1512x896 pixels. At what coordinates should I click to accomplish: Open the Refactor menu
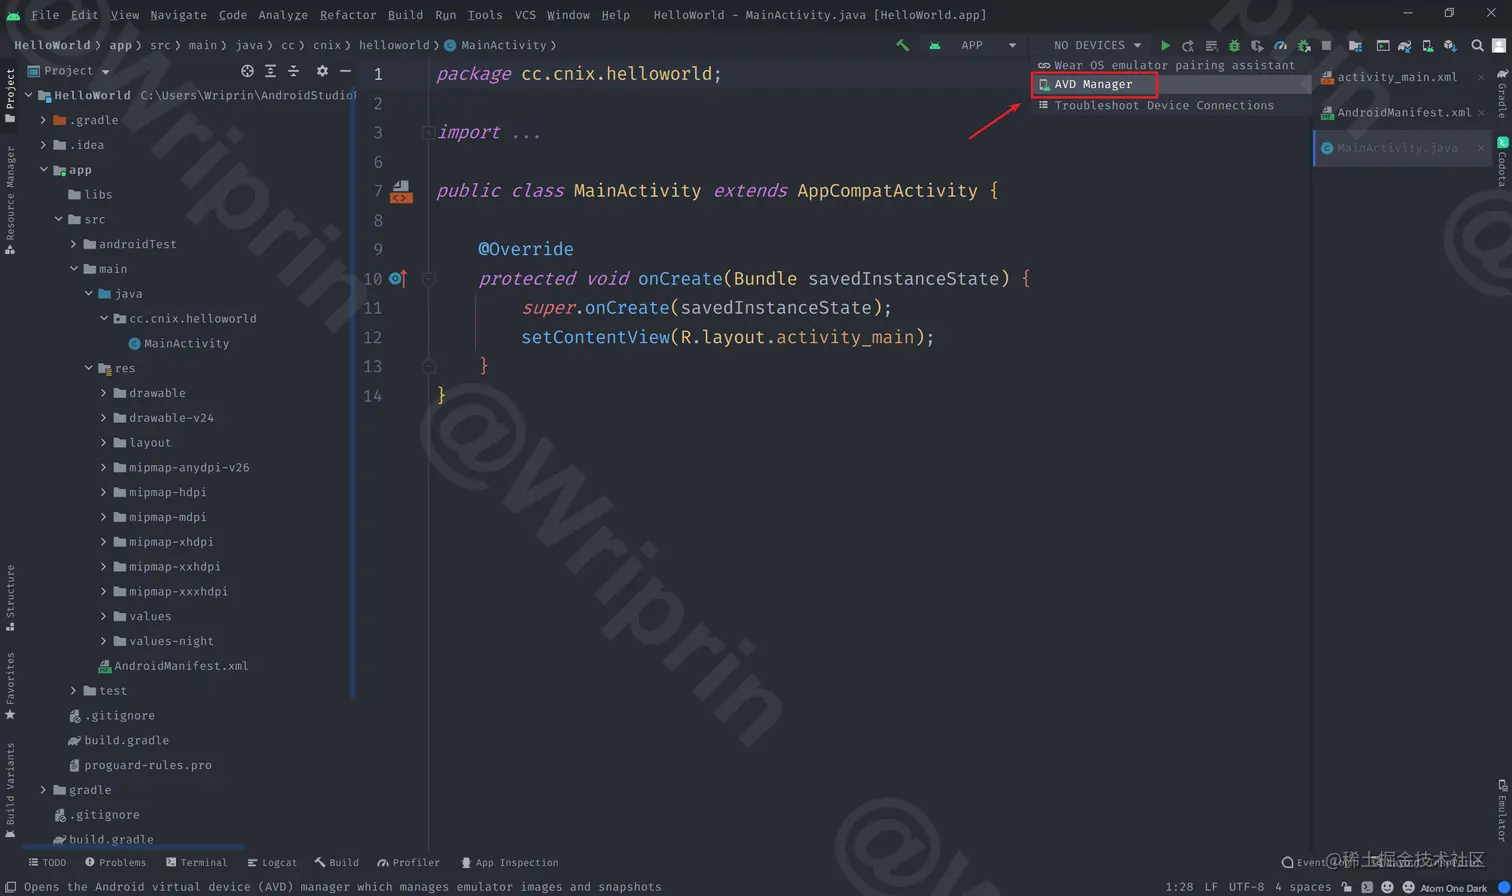click(347, 15)
